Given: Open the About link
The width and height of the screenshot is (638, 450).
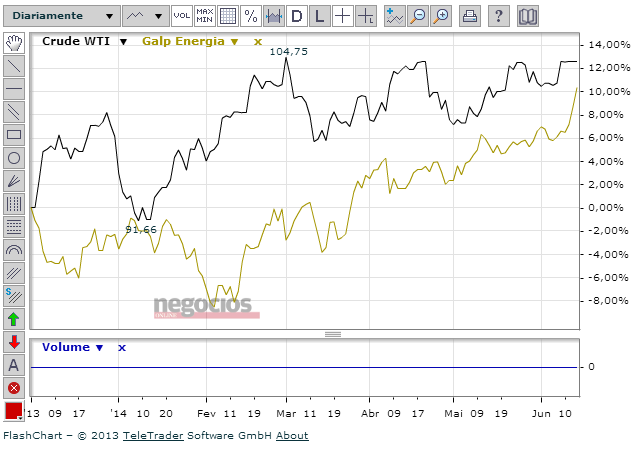Looking at the screenshot, I should tap(292, 435).
